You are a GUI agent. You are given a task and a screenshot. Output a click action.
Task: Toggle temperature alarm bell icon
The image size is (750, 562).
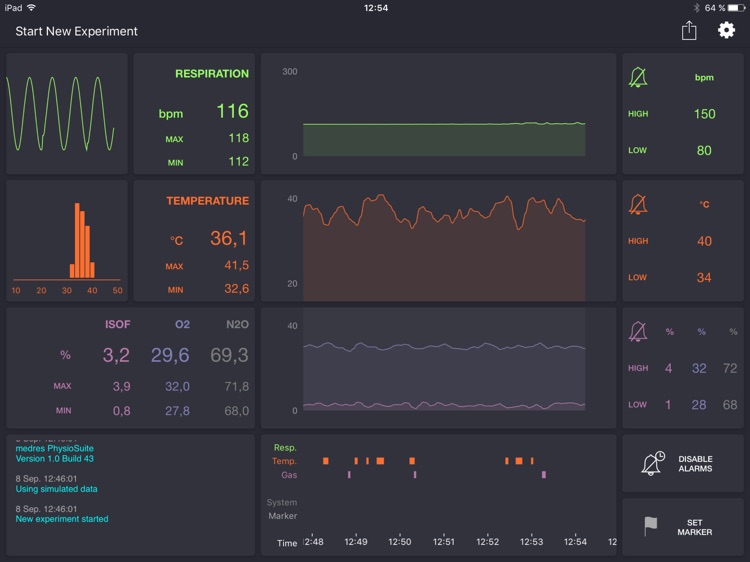(638, 204)
